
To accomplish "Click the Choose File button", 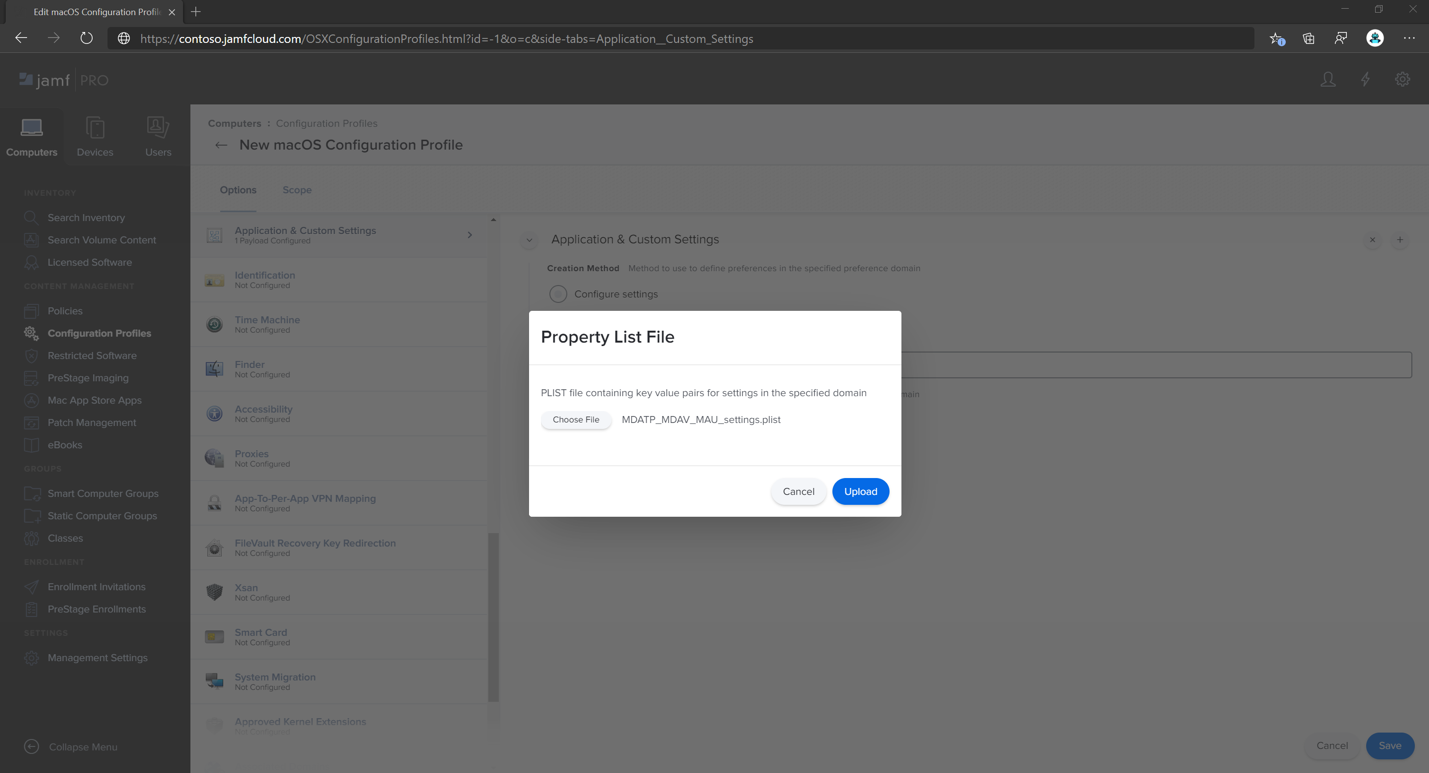I will click(x=576, y=420).
